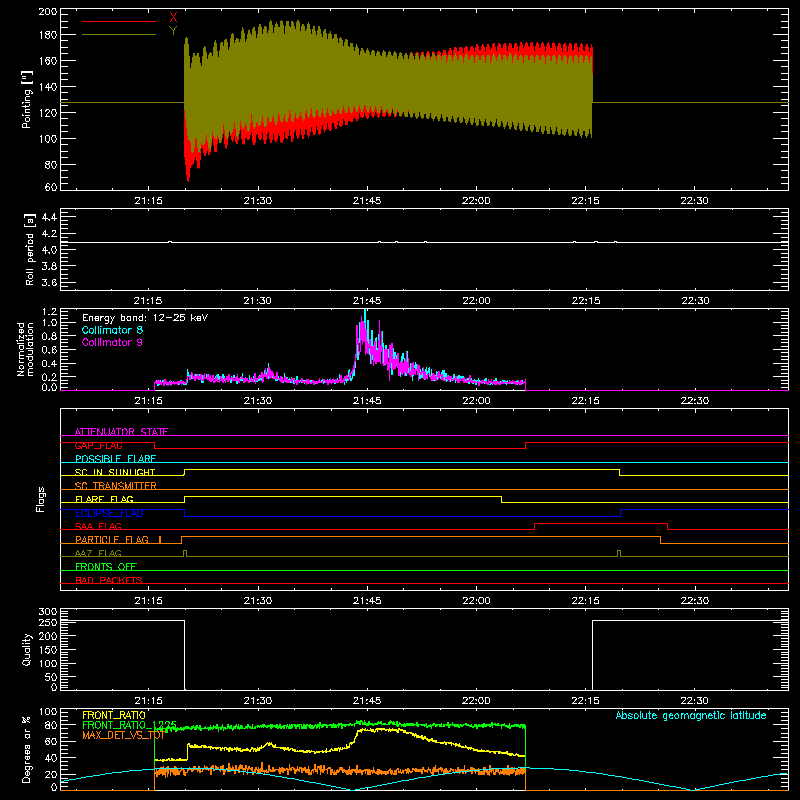
Task: Click the AAZ_FLAG pulse near 22:20
Action: coord(619,553)
